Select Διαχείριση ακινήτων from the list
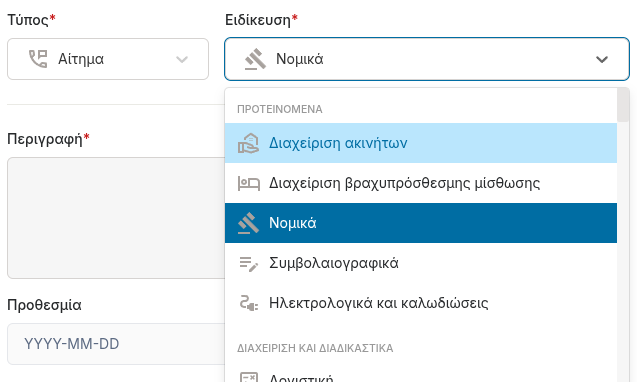 (x=421, y=143)
